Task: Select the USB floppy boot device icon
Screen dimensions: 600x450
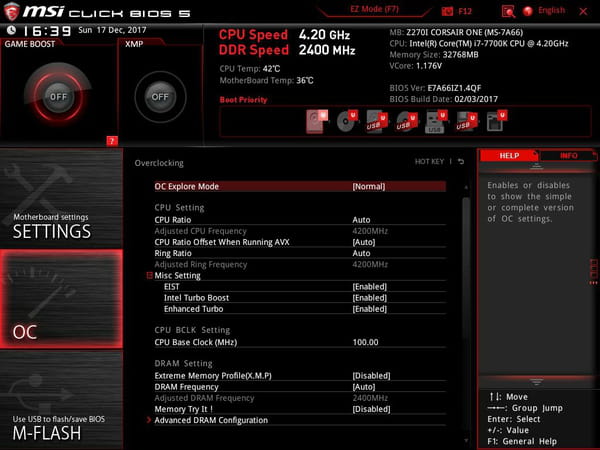Action: click(466, 121)
